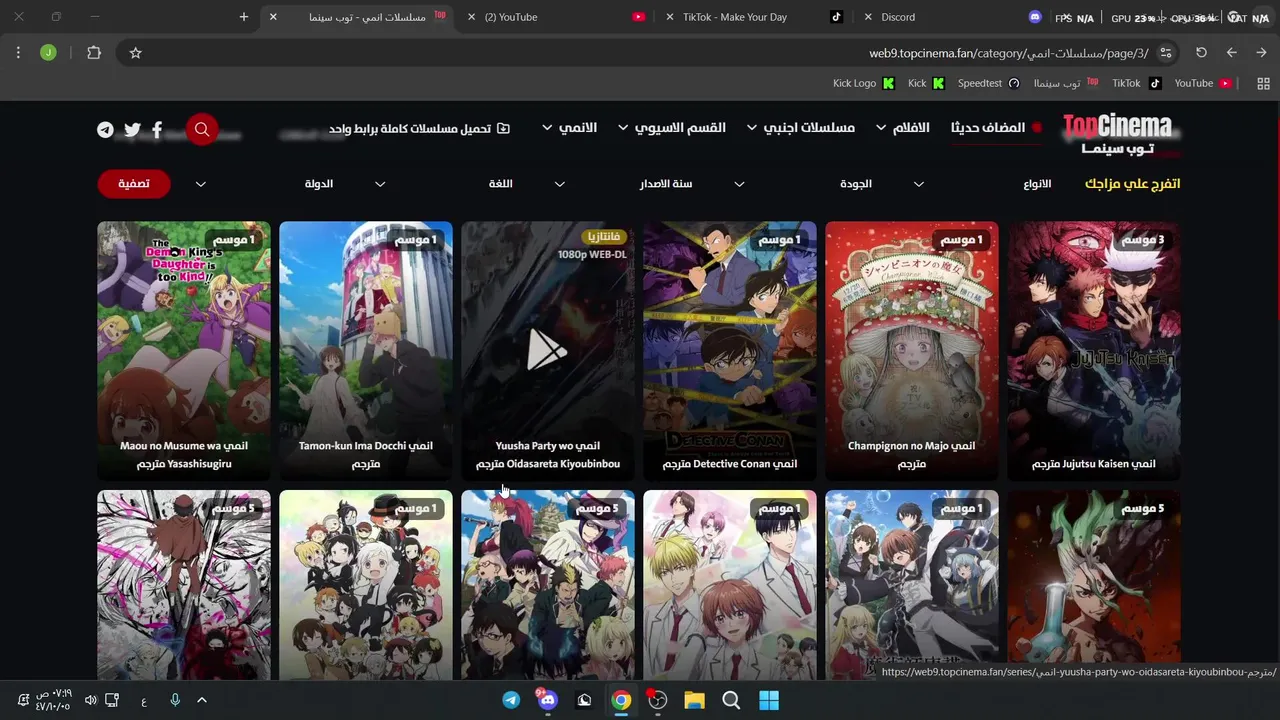Open the Kick bookmark
This screenshot has width=1280, height=720.
(925, 83)
